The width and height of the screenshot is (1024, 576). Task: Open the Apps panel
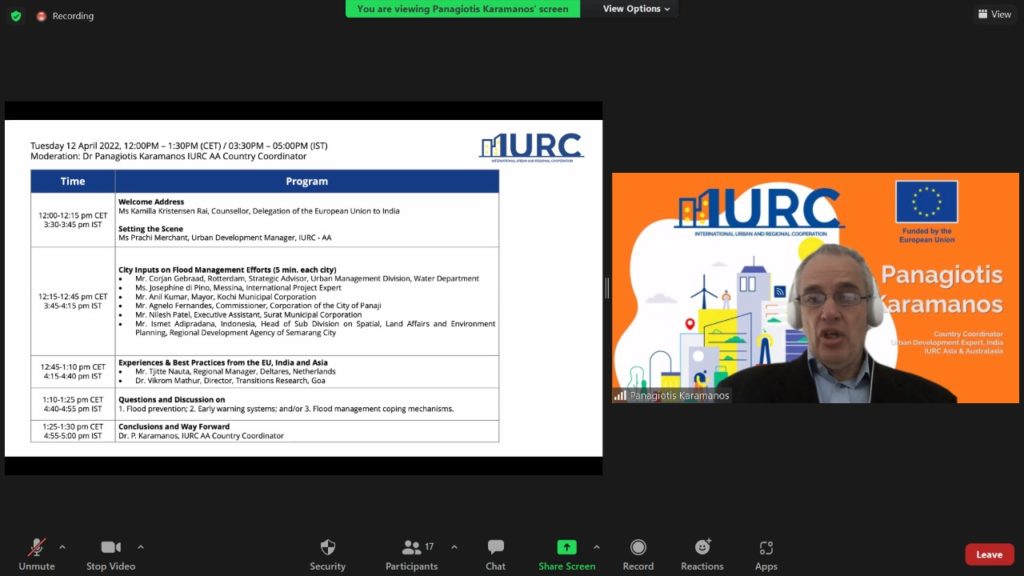point(766,548)
